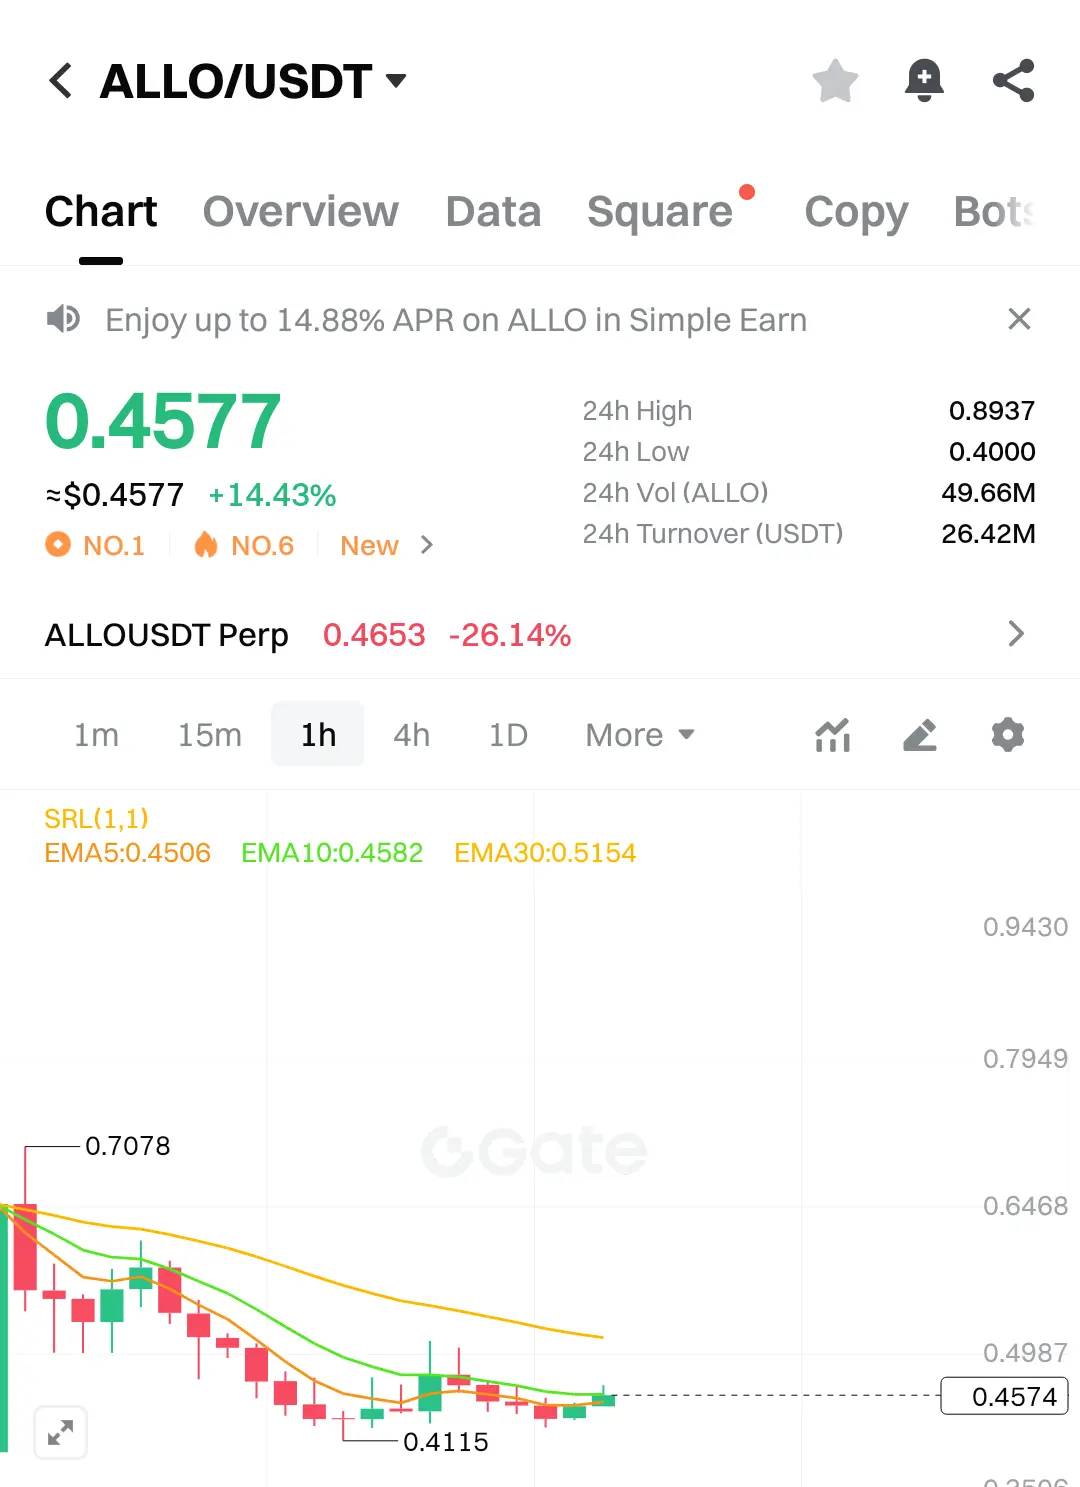Select the 15m timeframe
This screenshot has height=1487, width=1080.
(209, 735)
